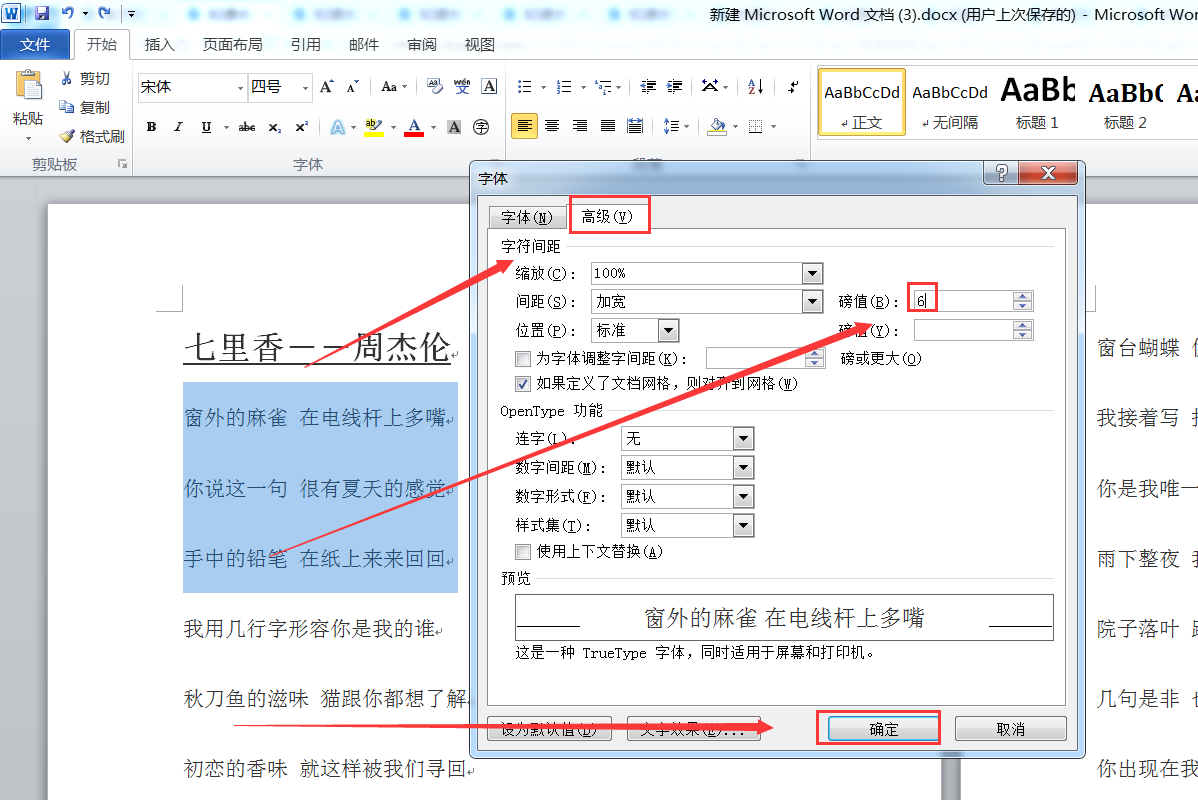Image resolution: width=1198 pixels, height=800 pixels.
Task: Open the font size 四号 dropdown
Action: [x=305, y=87]
